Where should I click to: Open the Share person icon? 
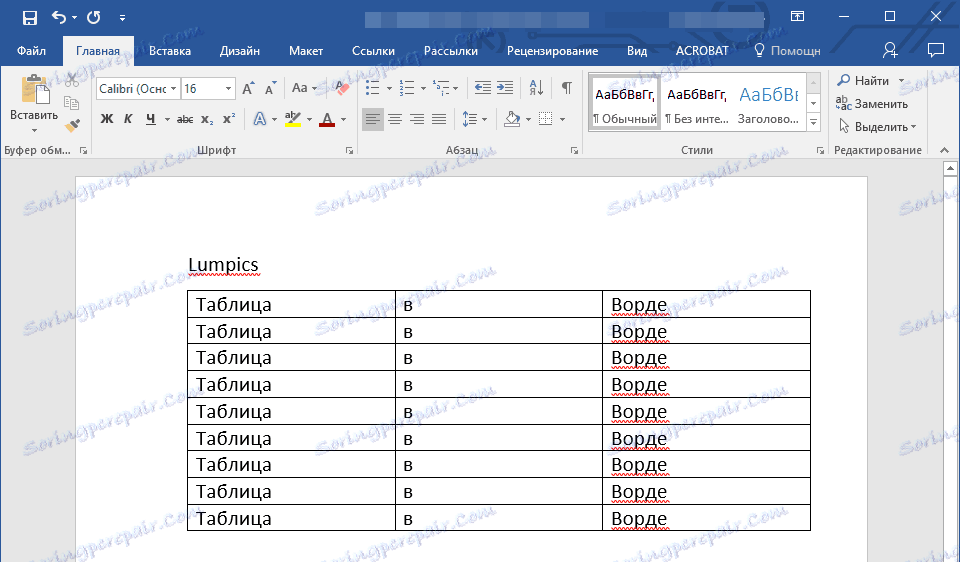click(890, 51)
